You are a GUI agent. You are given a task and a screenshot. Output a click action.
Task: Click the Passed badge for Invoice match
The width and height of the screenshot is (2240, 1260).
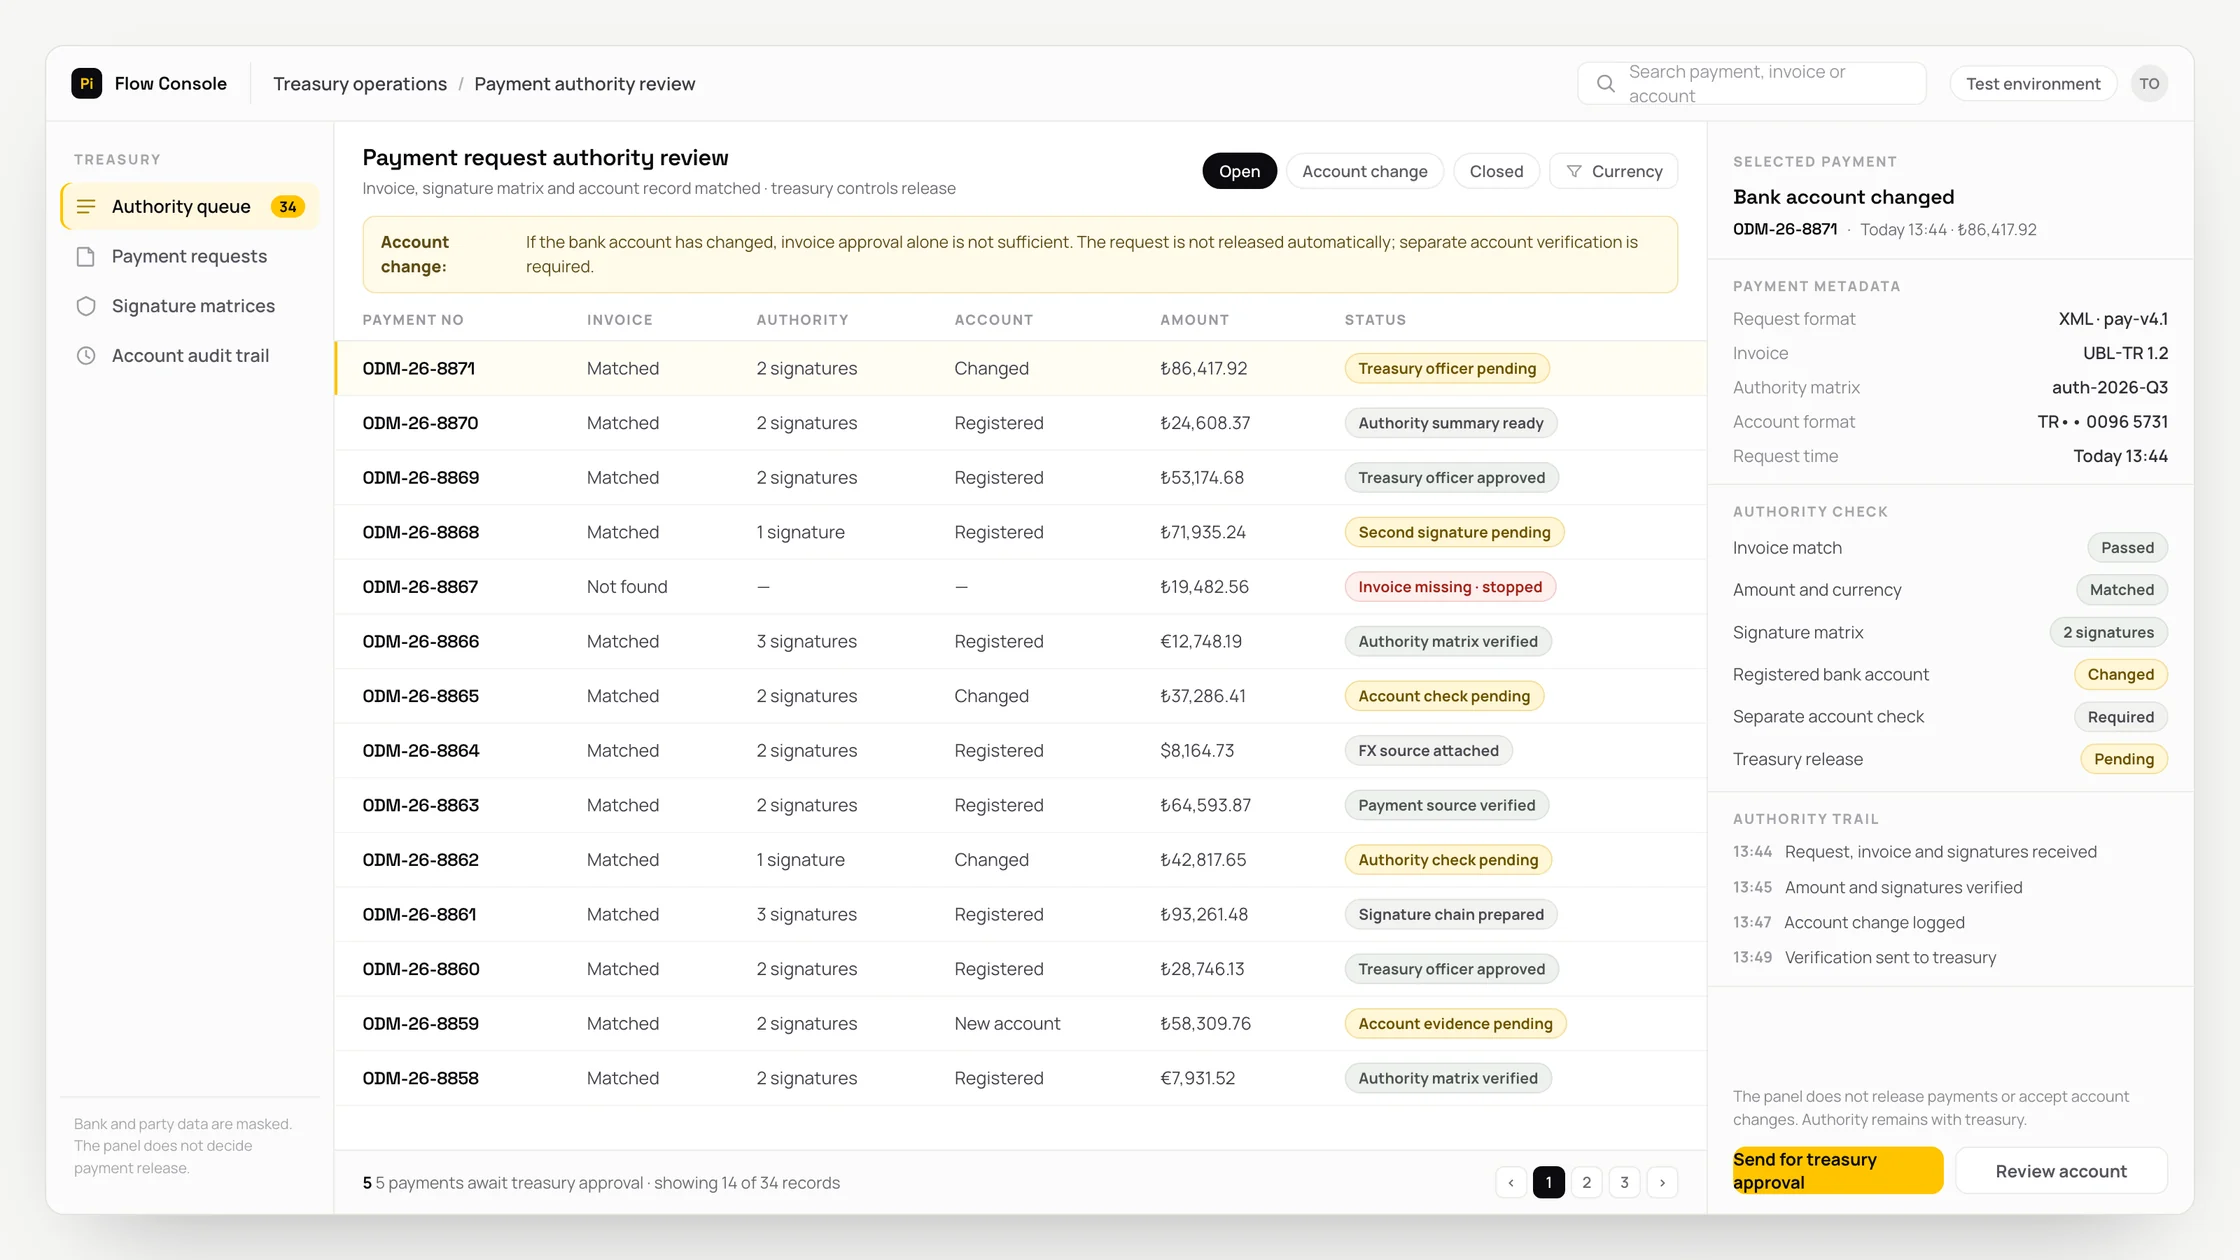pyautogui.click(x=2127, y=548)
